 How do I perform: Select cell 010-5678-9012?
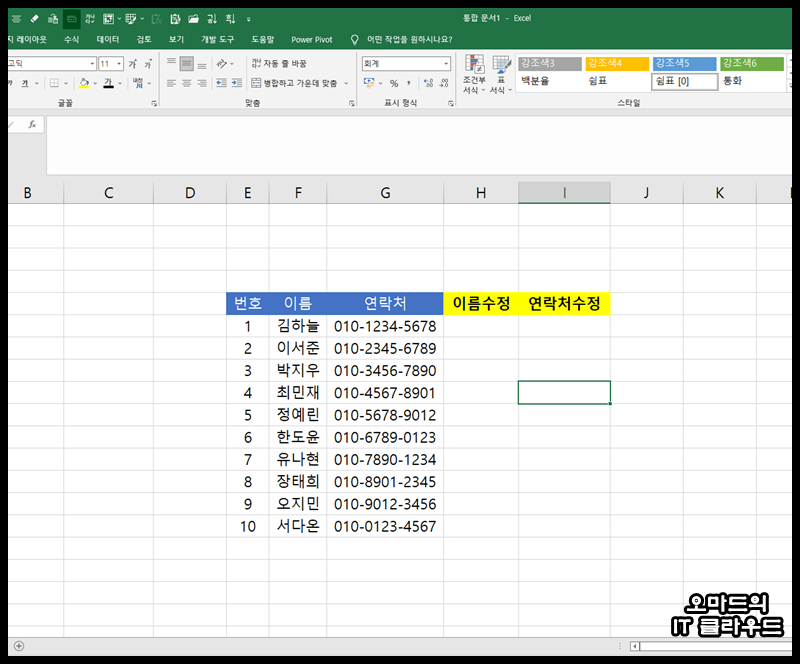click(385, 415)
